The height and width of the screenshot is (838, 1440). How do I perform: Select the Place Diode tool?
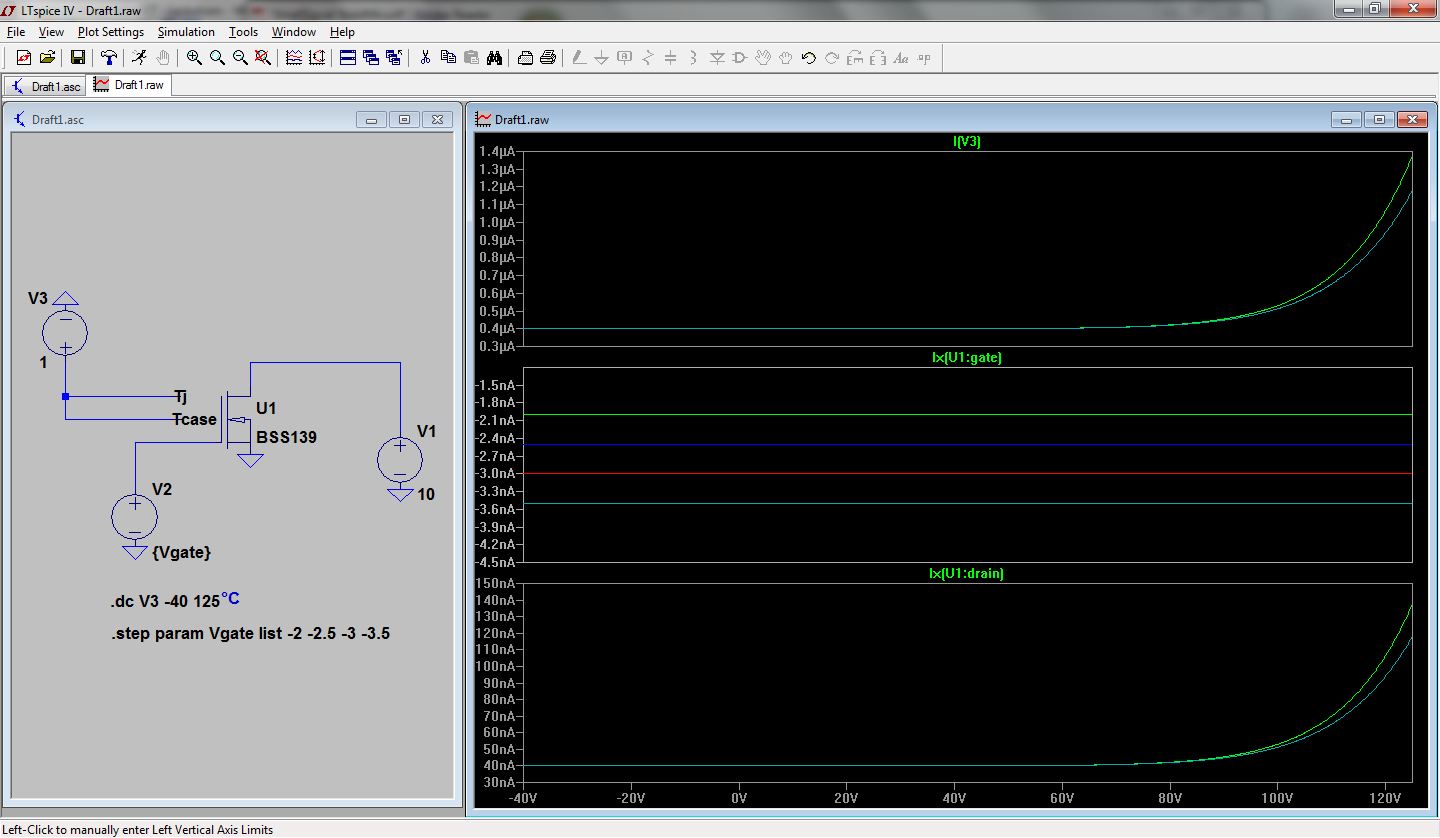point(717,58)
